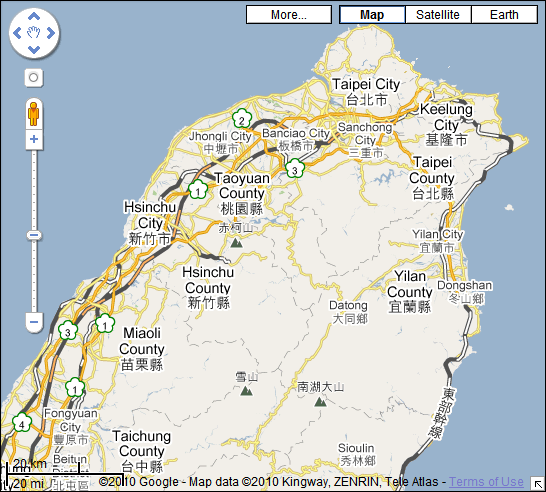Viewport: 546px width, 492px height.
Task: Click the Taipei County label
Action: point(432,178)
